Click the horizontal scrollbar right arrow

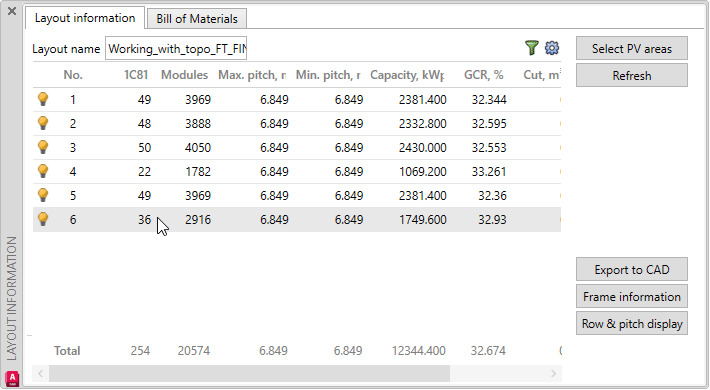click(553, 373)
